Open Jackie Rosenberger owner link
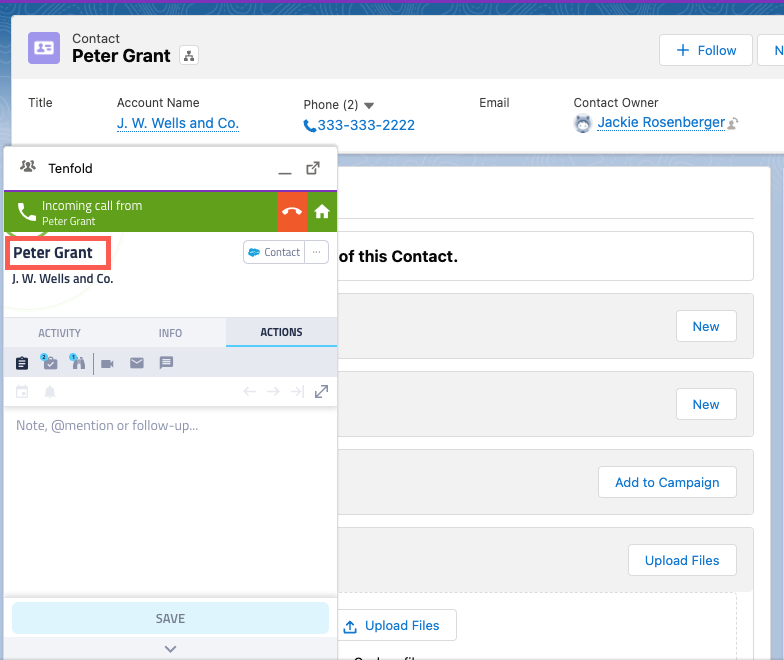The width and height of the screenshot is (784, 660). 661,122
